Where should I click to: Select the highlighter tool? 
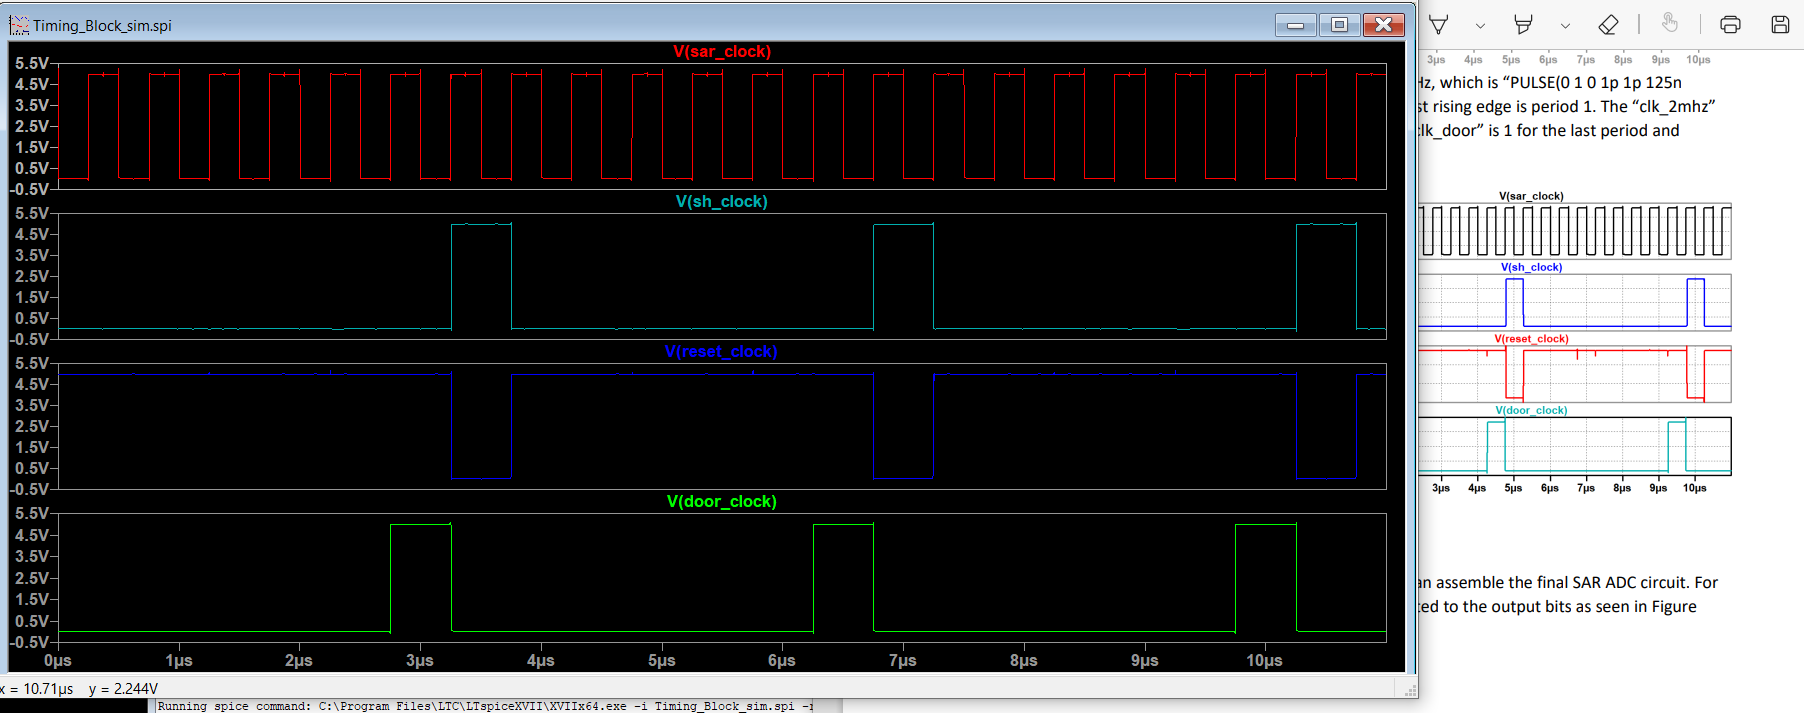click(x=1523, y=25)
